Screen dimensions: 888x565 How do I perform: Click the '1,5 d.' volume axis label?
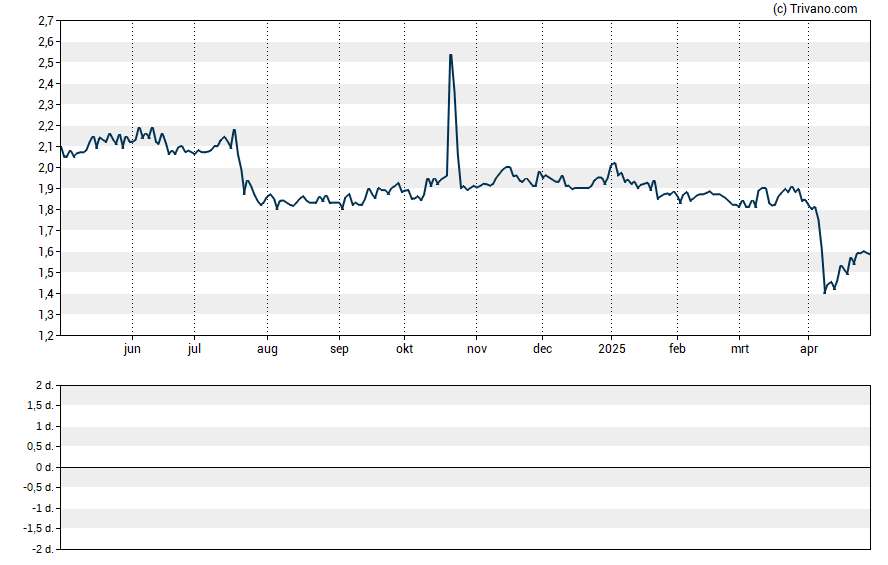(40, 405)
